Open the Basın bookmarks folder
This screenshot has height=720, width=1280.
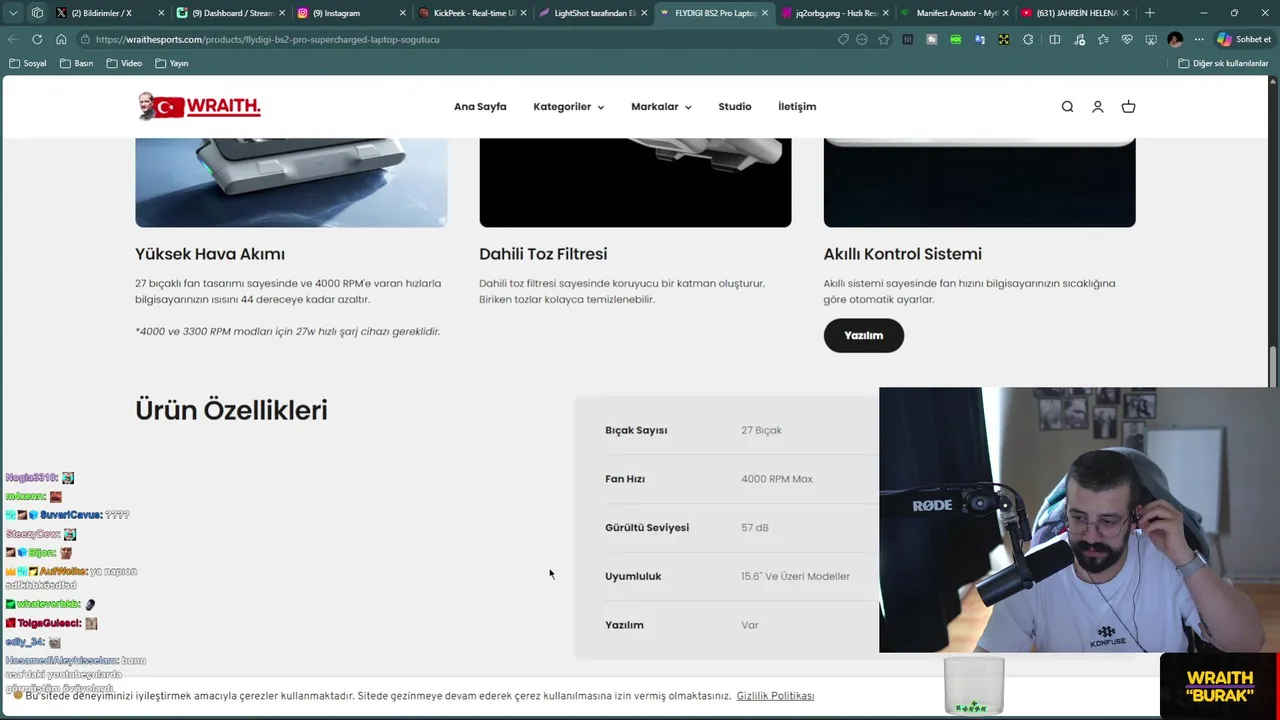click(x=77, y=63)
